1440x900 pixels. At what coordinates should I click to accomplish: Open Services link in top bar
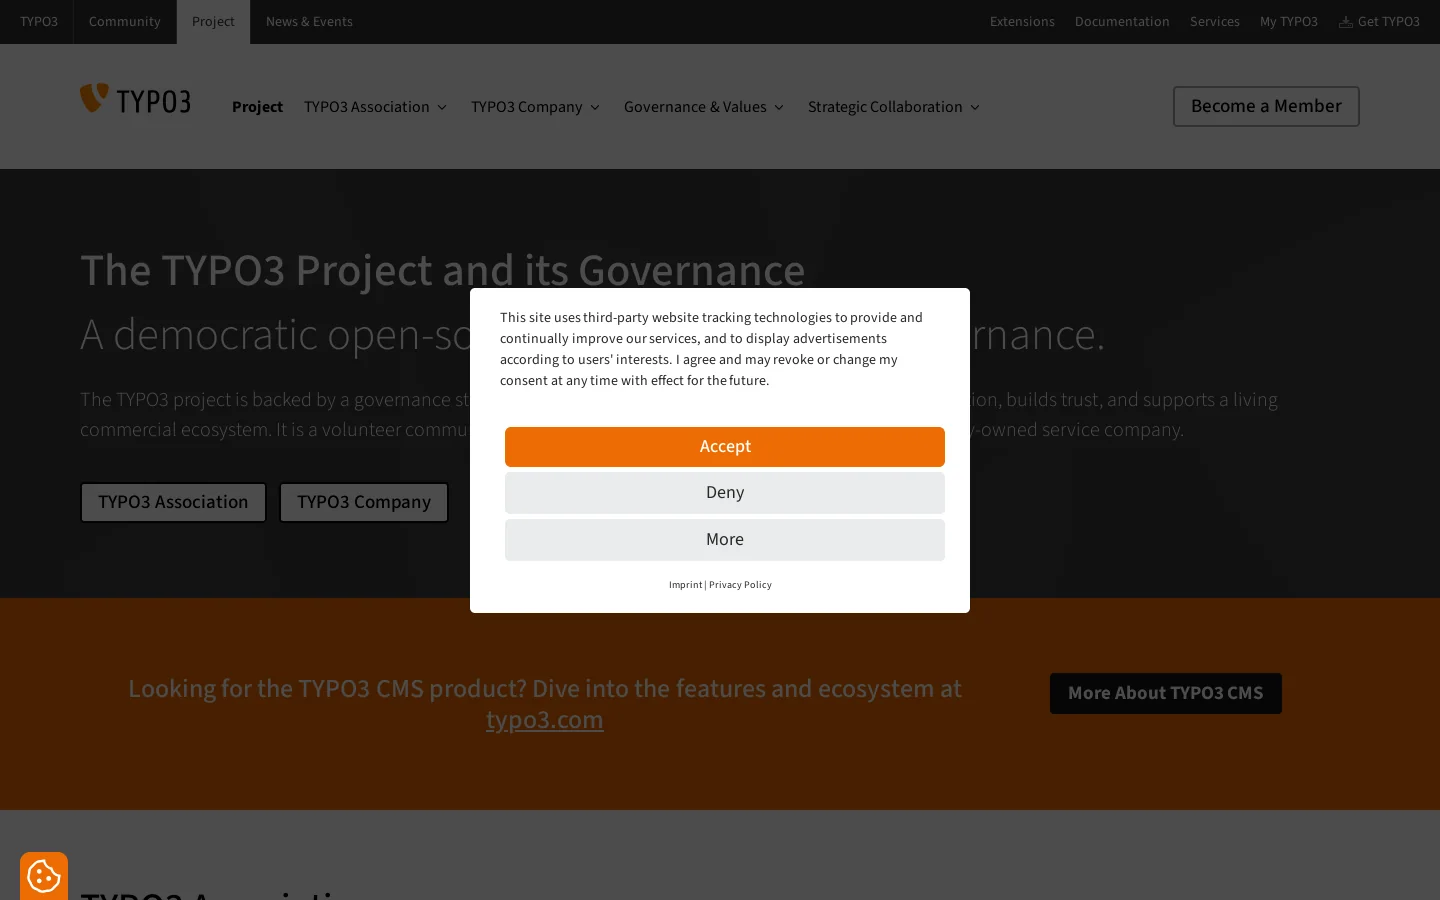click(1215, 21)
